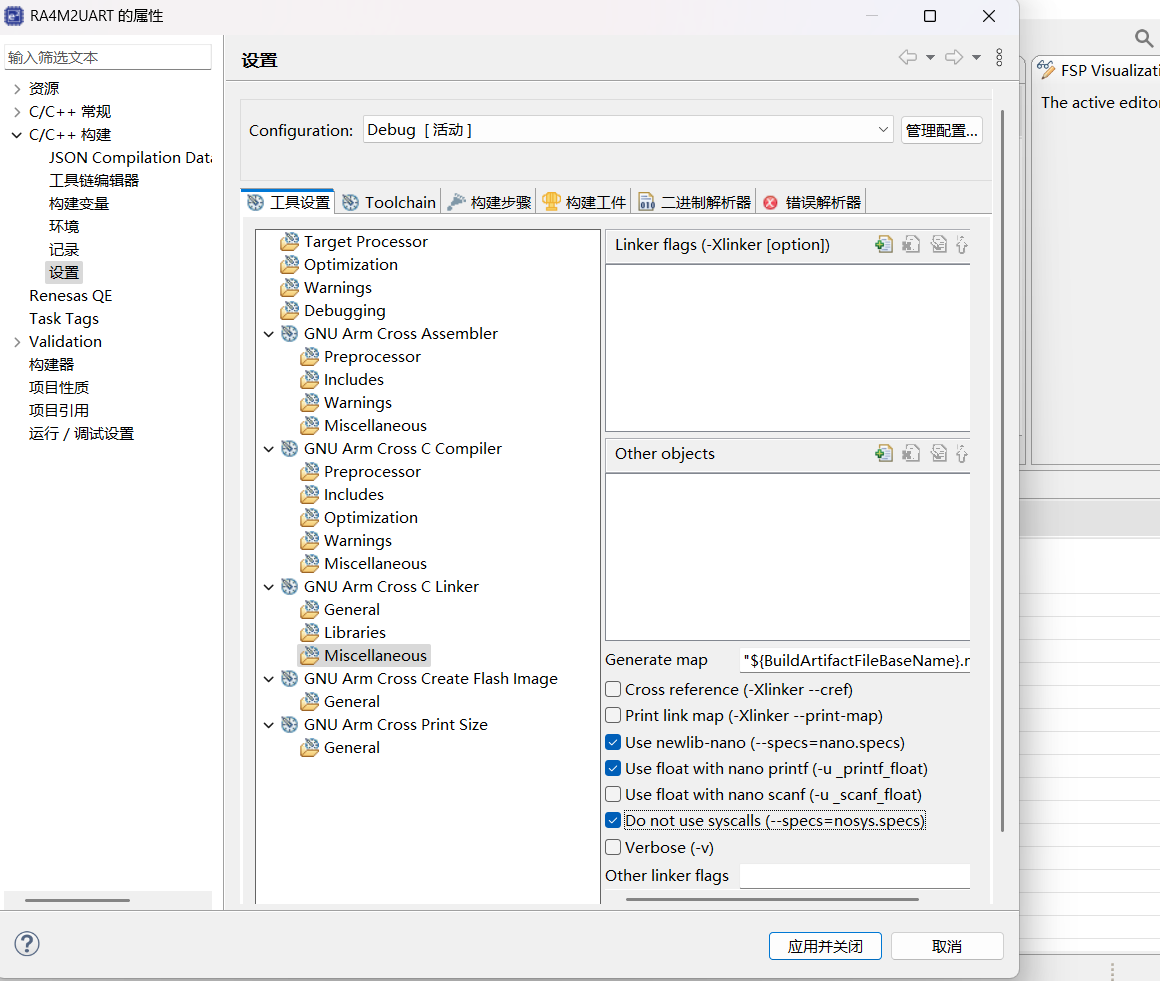Open the 二进制解析器 tab
This screenshot has height=981, width=1160.
pyautogui.click(x=694, y=202)
